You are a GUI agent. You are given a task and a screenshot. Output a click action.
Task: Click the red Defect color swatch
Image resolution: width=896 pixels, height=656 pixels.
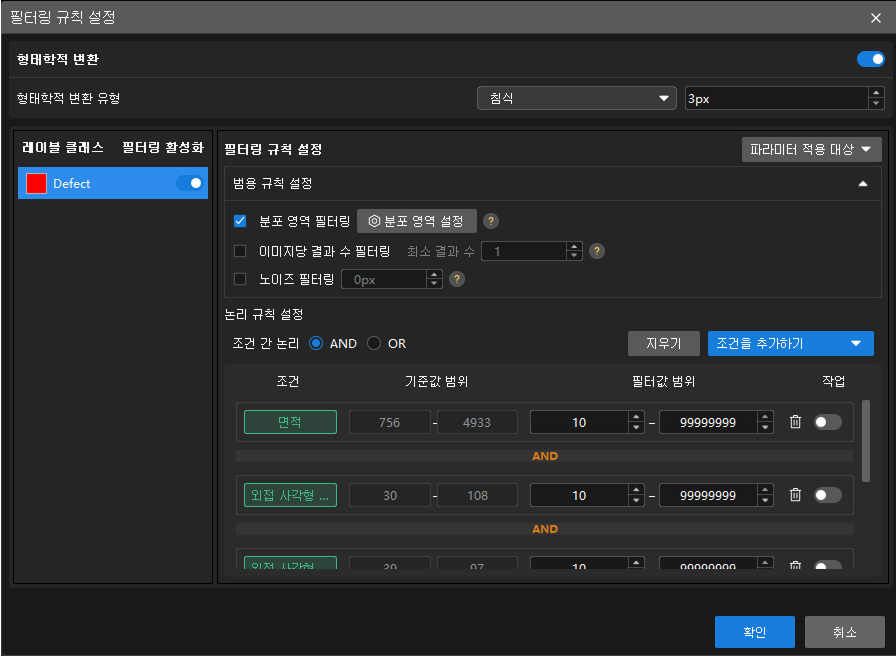click(36, 183)
